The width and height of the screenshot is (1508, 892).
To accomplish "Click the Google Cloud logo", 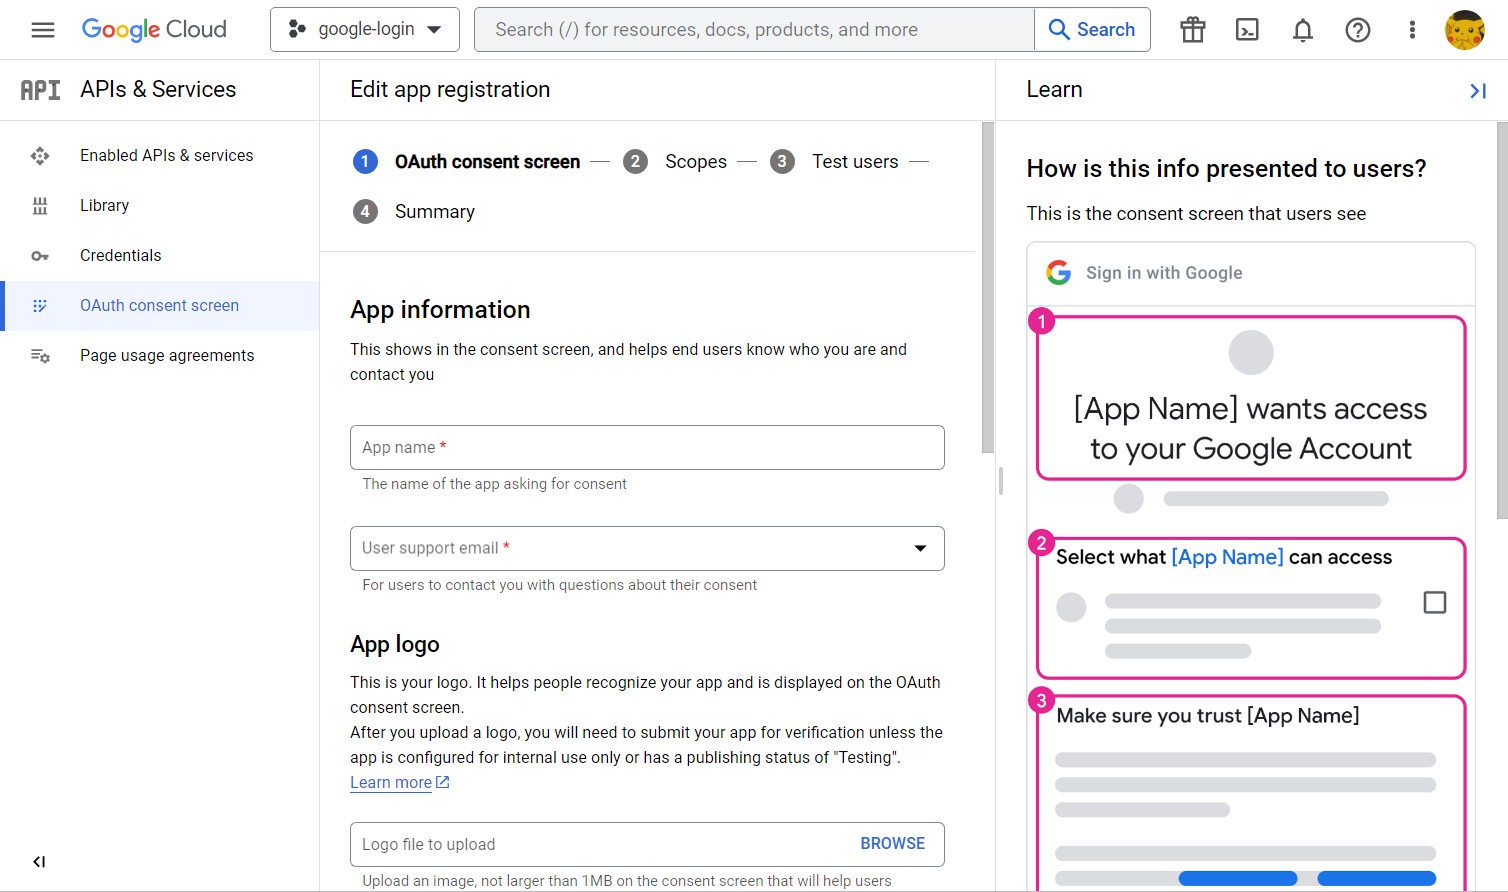I will click(x=154, y=30).
